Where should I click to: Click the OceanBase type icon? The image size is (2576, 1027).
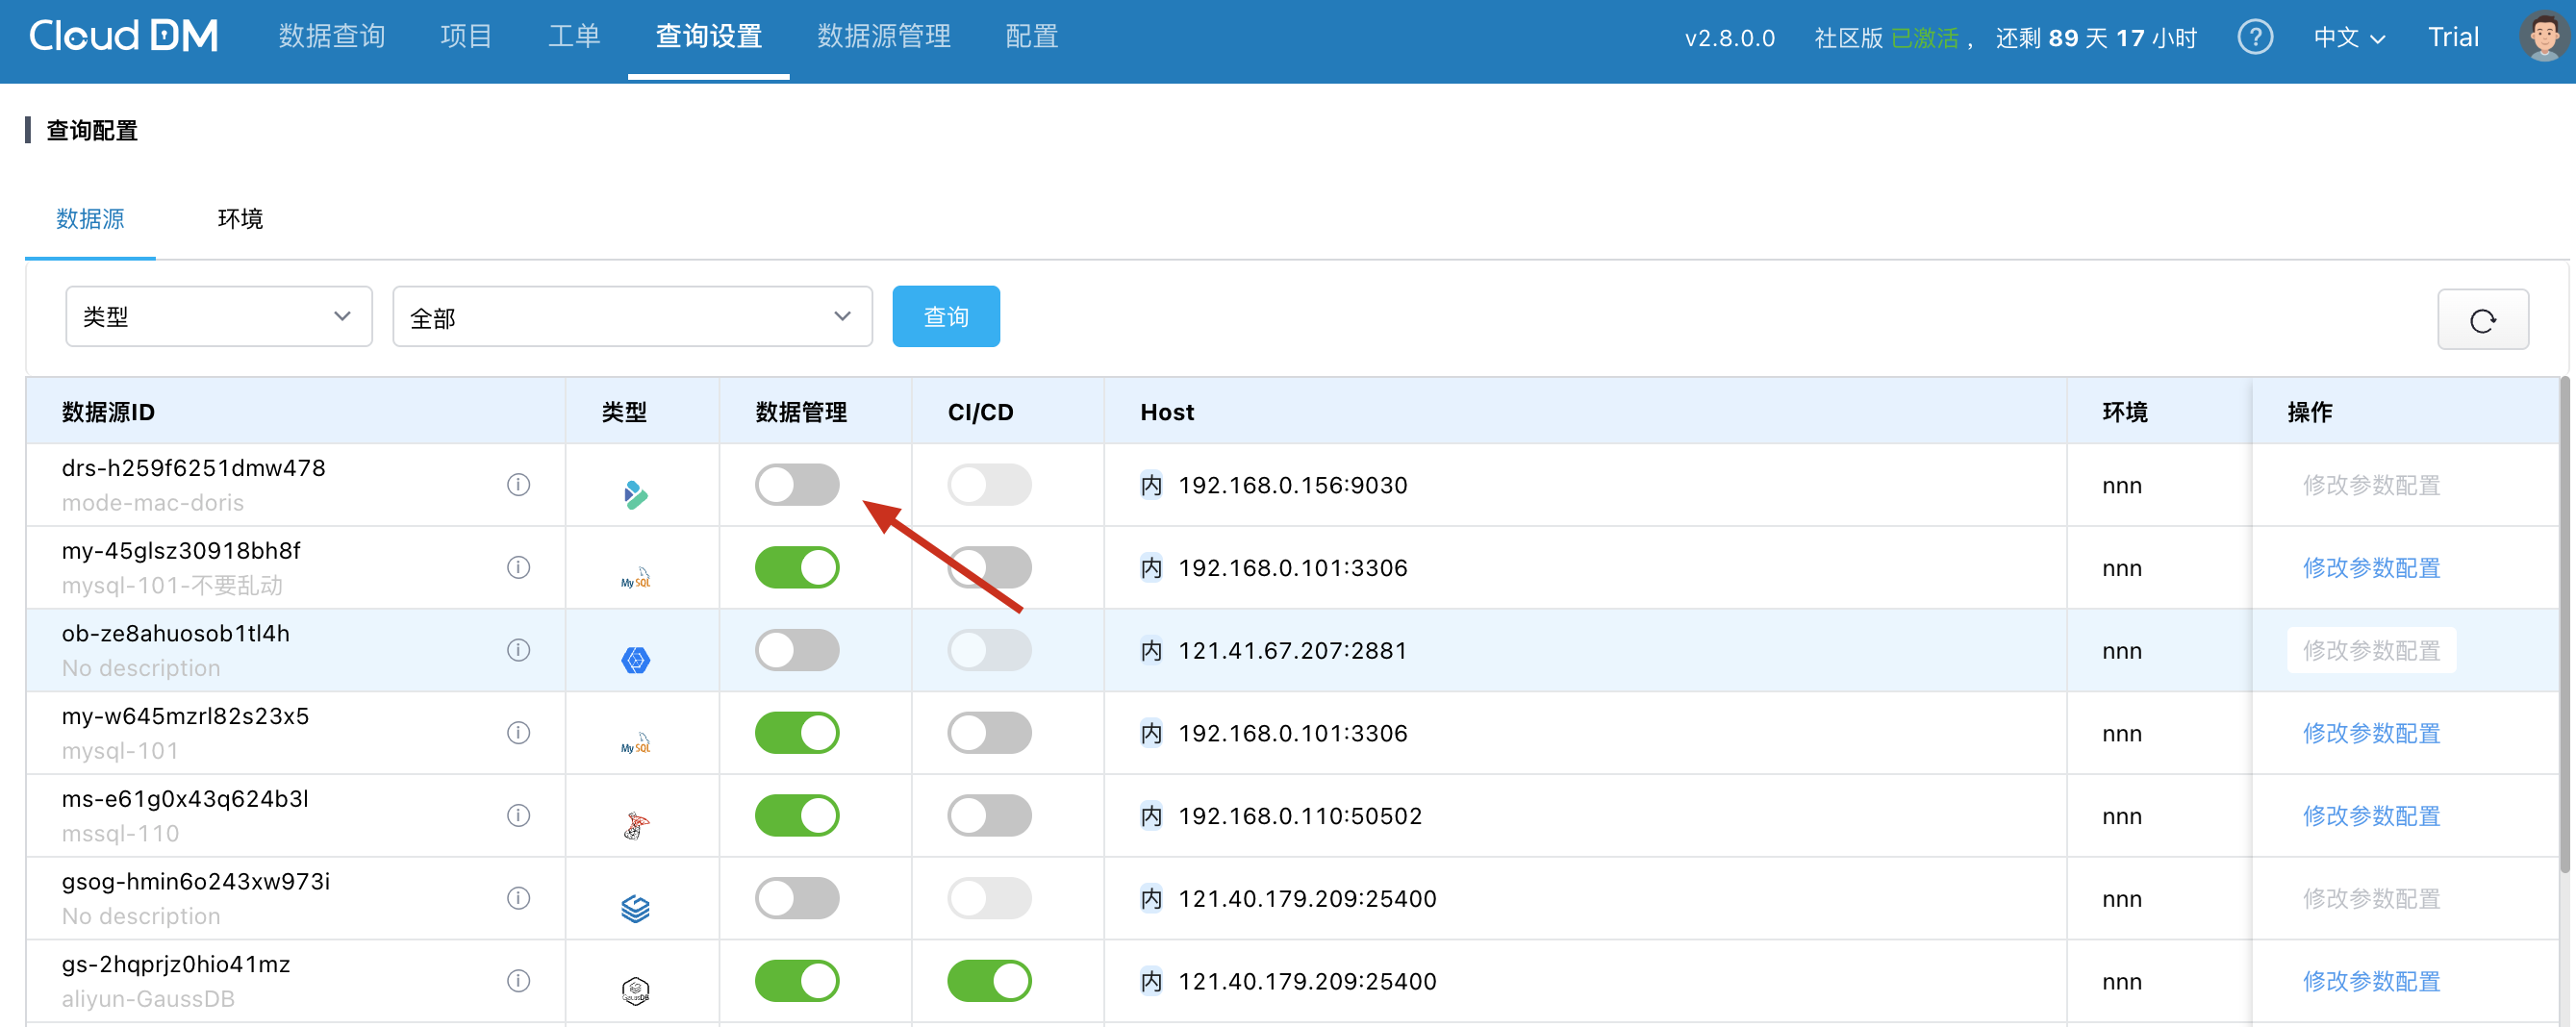tap(635, 660)
